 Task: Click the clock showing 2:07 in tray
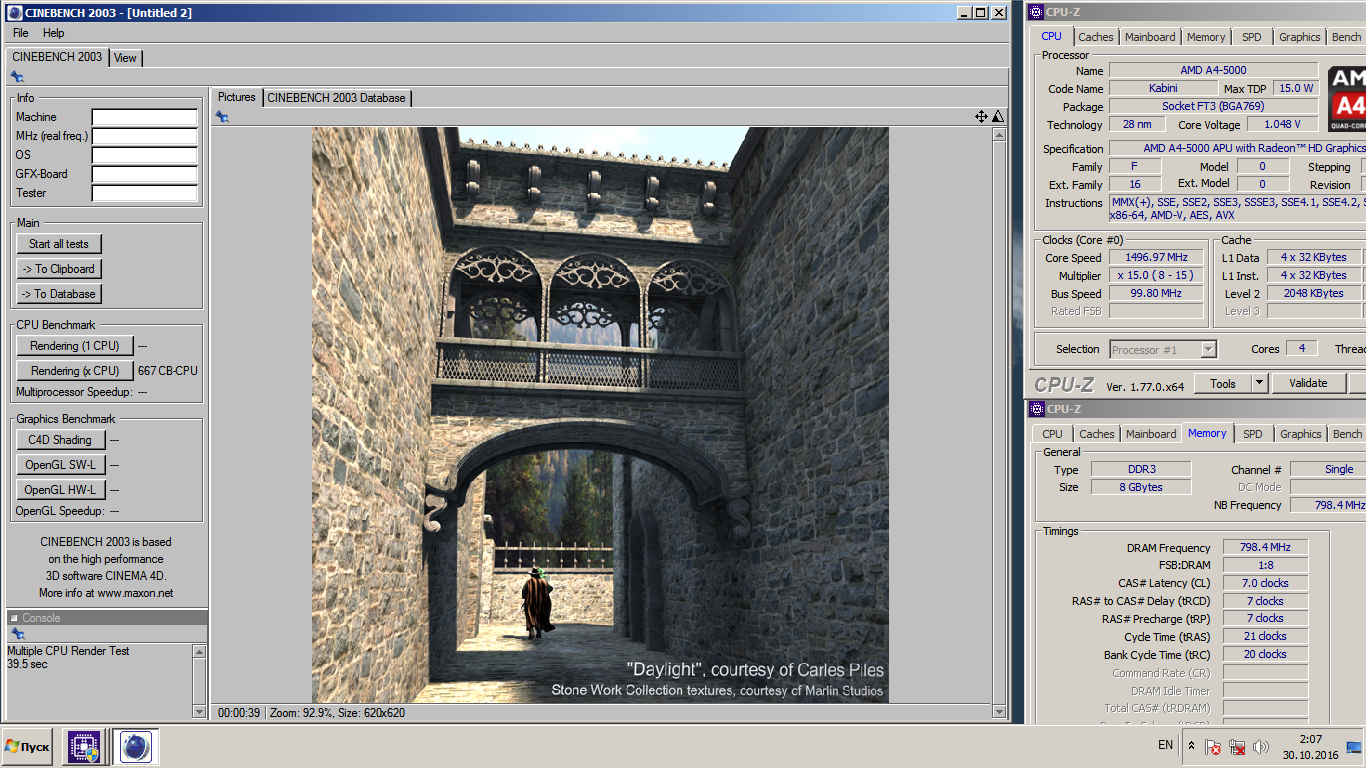[x=1311, y=739]
